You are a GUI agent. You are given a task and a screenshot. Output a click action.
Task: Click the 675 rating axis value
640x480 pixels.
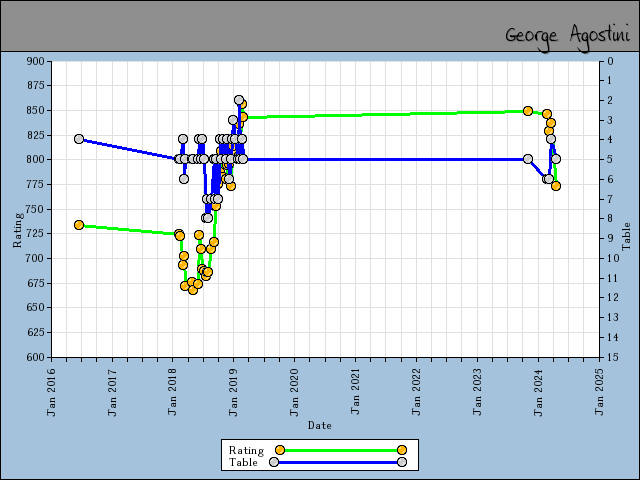pyautogui.click(x=36, y=283)
